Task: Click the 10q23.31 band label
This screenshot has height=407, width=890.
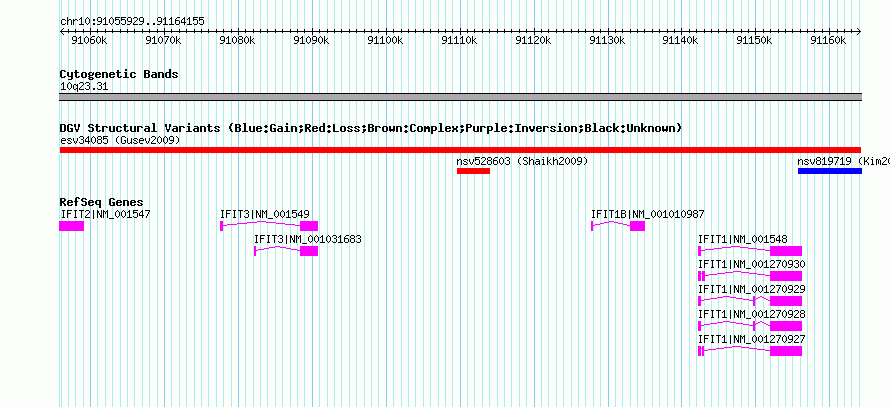Action: point(84,87)
